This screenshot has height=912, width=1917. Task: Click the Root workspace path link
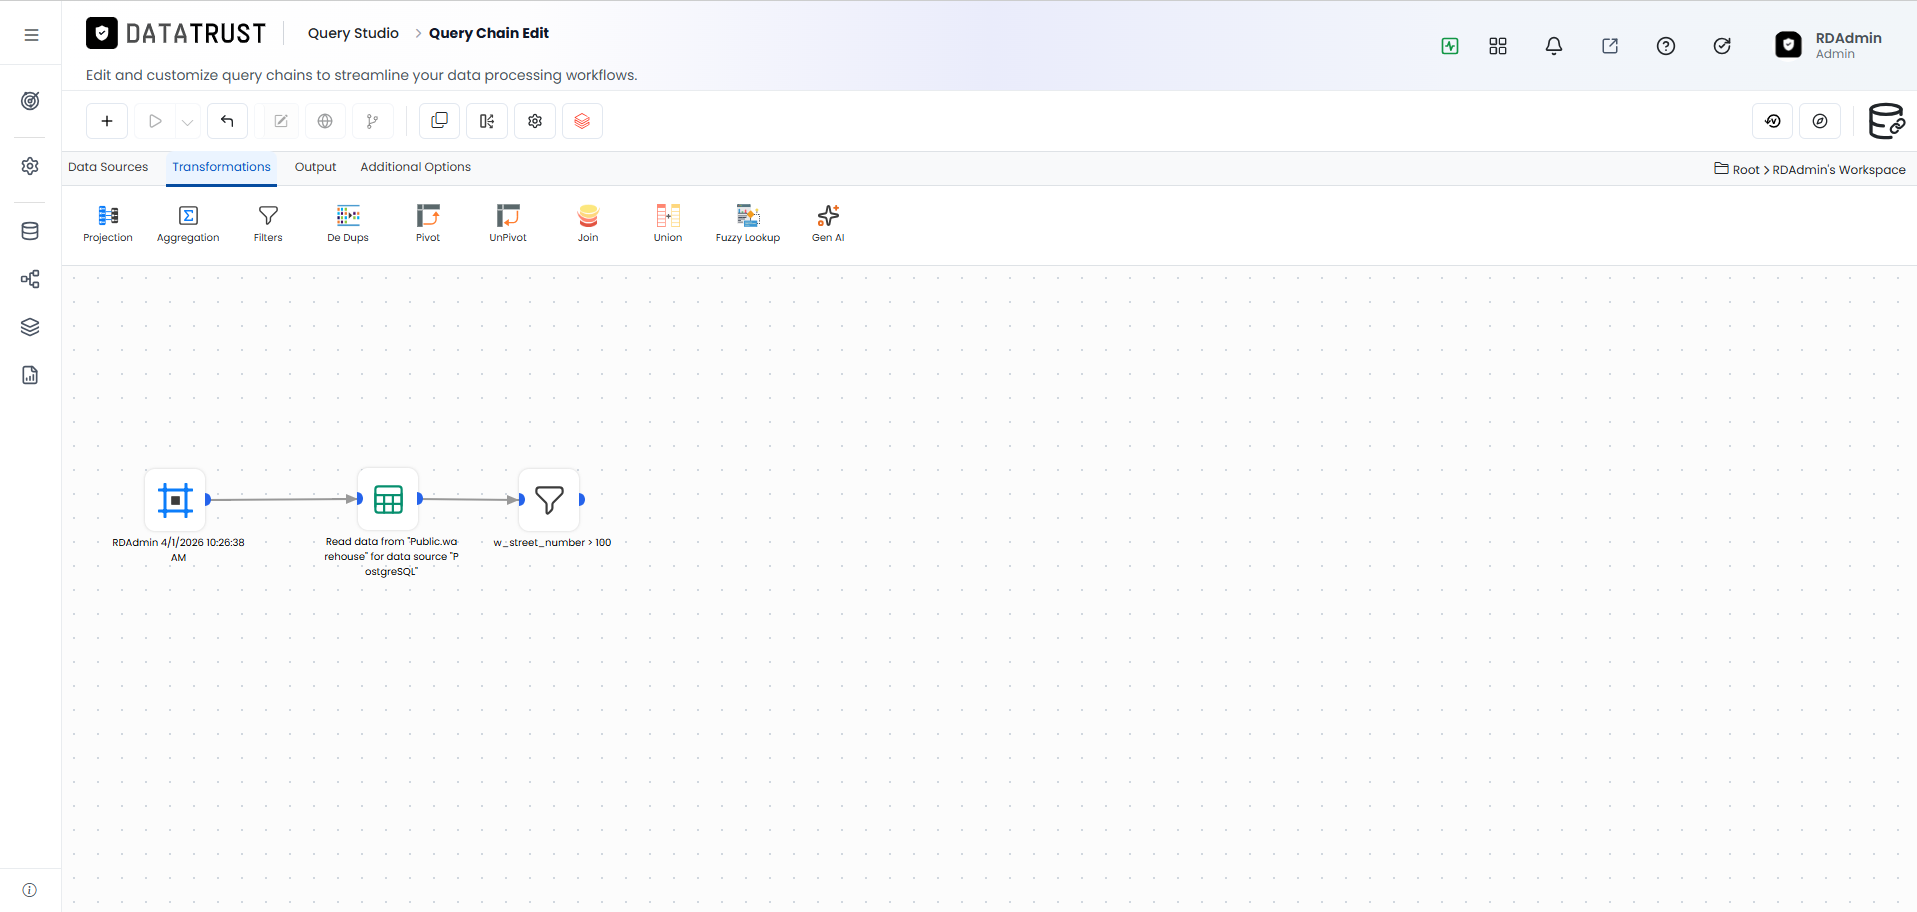coord(1746,170)
